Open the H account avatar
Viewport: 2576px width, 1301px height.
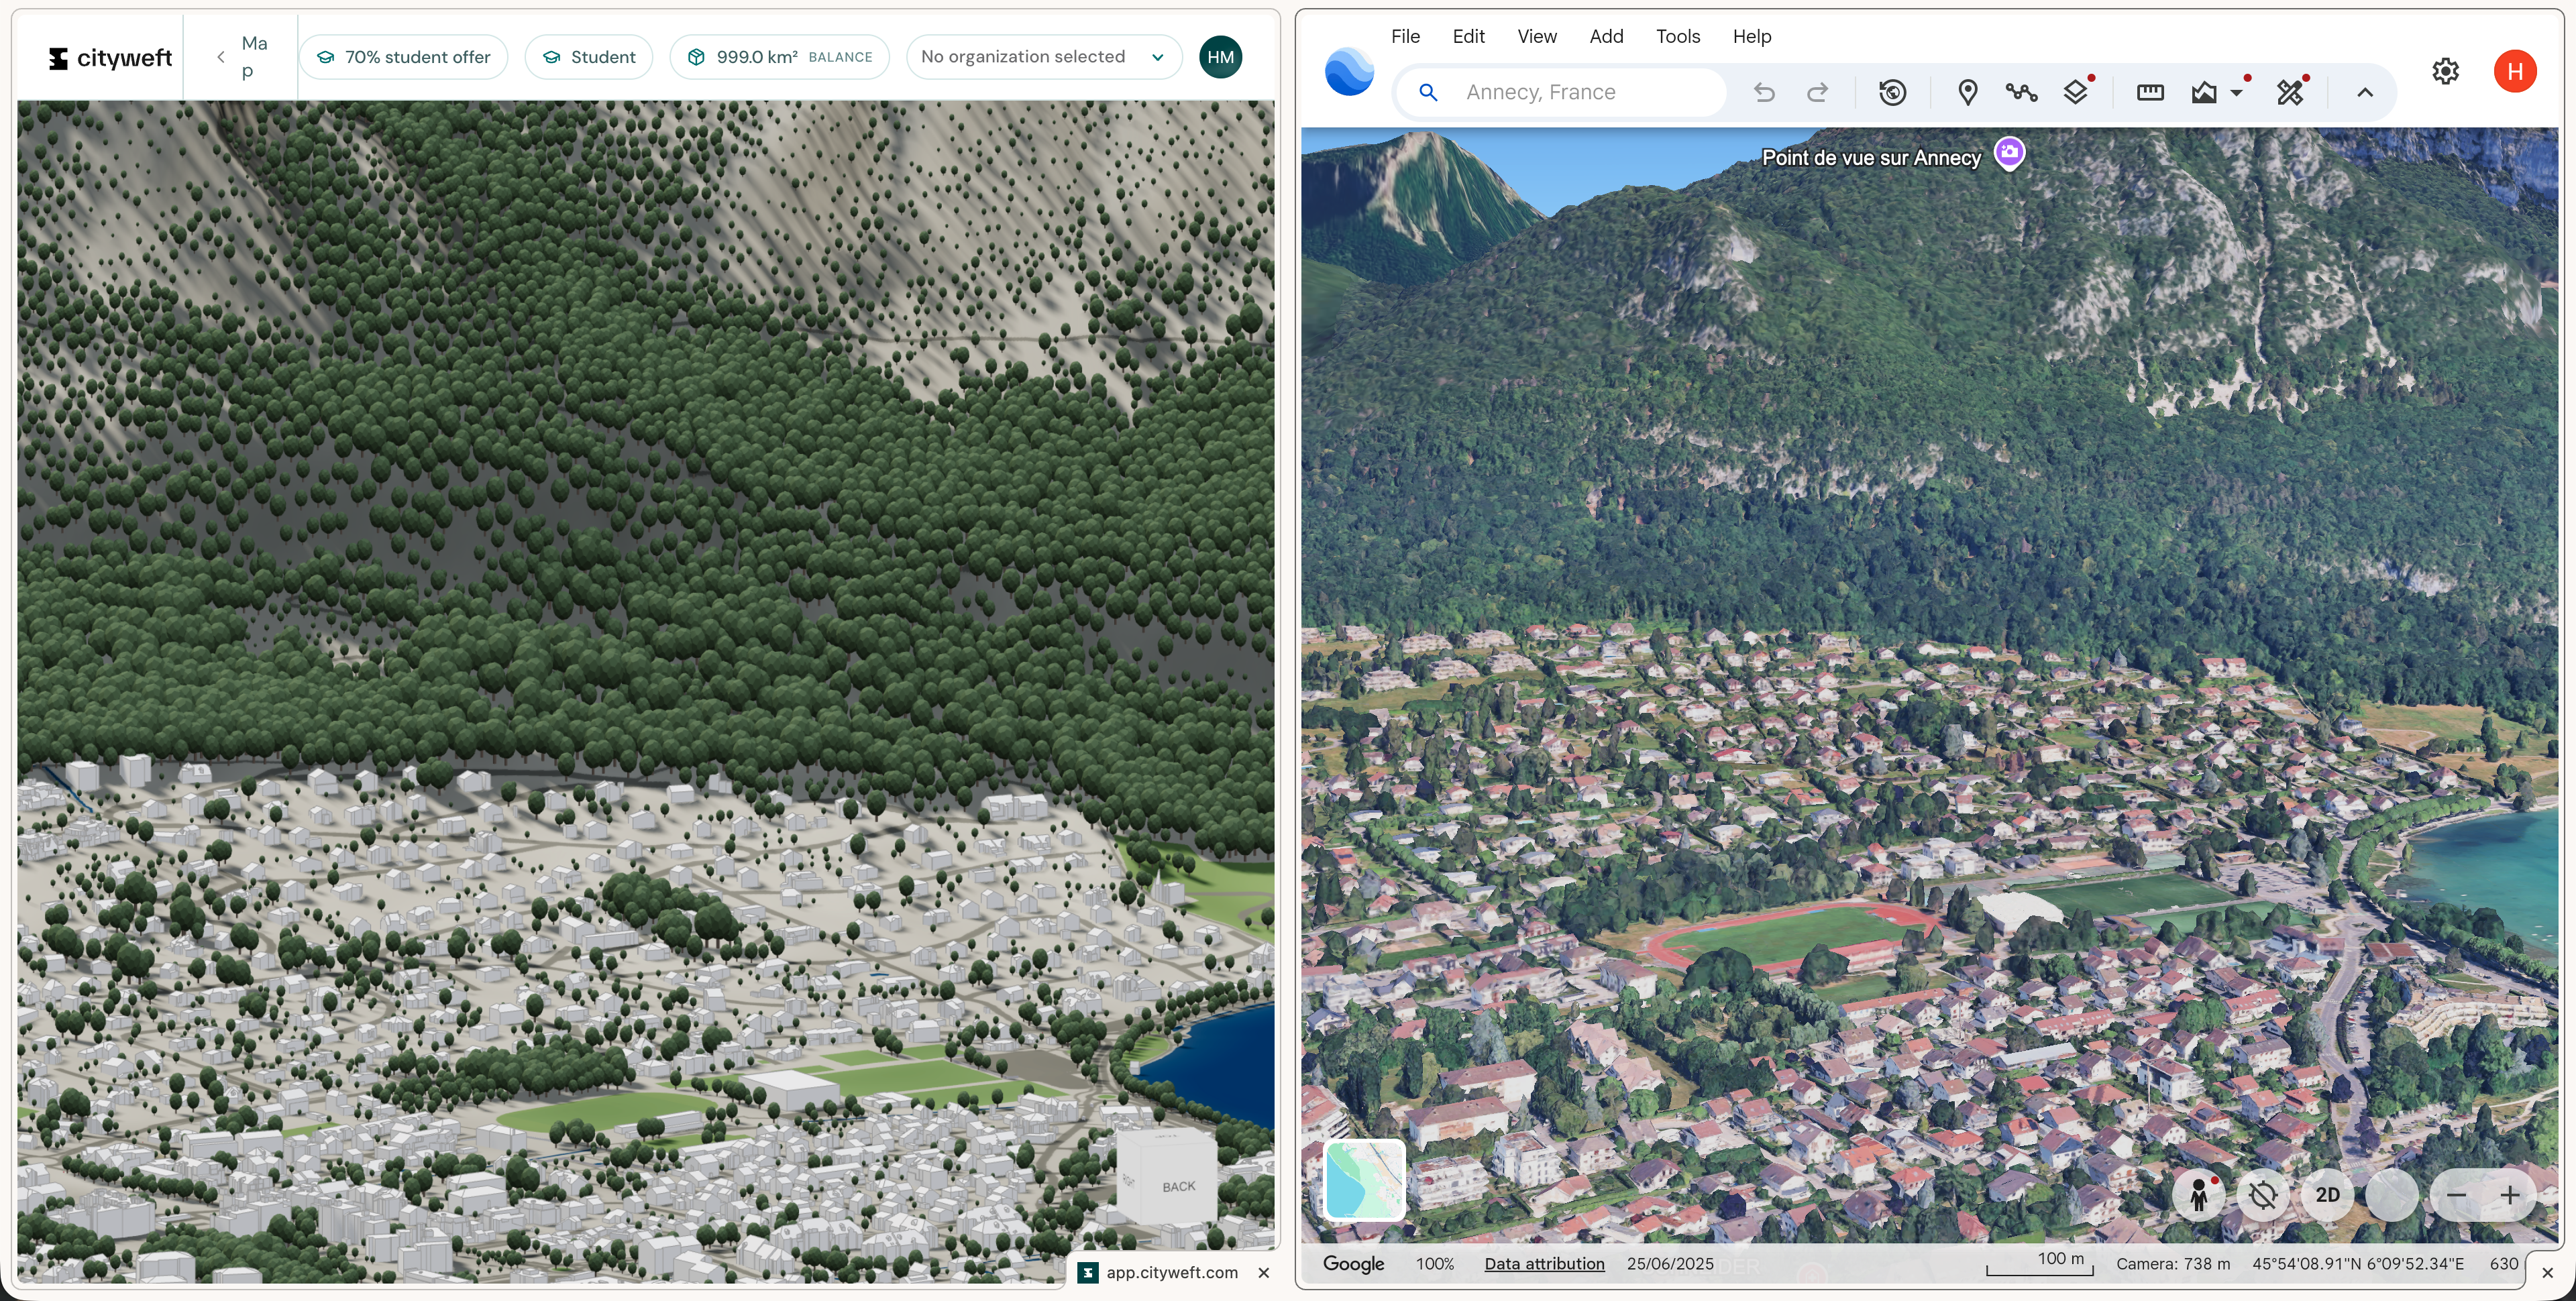[x=2515, y=71]
